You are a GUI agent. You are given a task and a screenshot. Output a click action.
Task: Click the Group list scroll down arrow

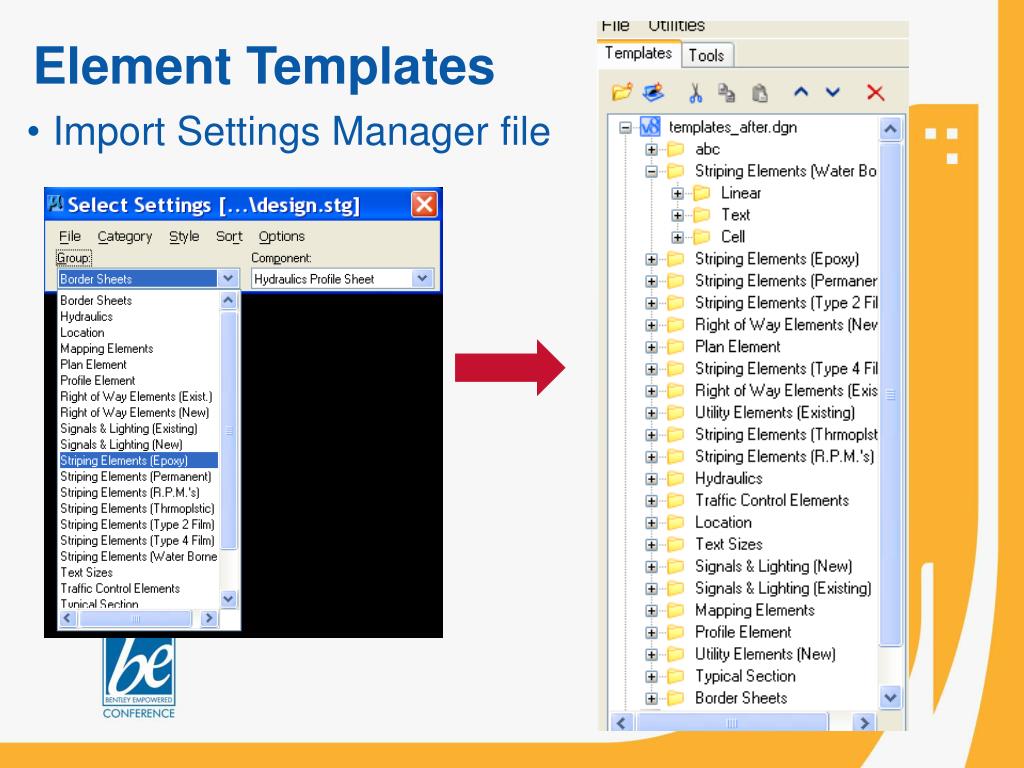(x=229, y=598)
